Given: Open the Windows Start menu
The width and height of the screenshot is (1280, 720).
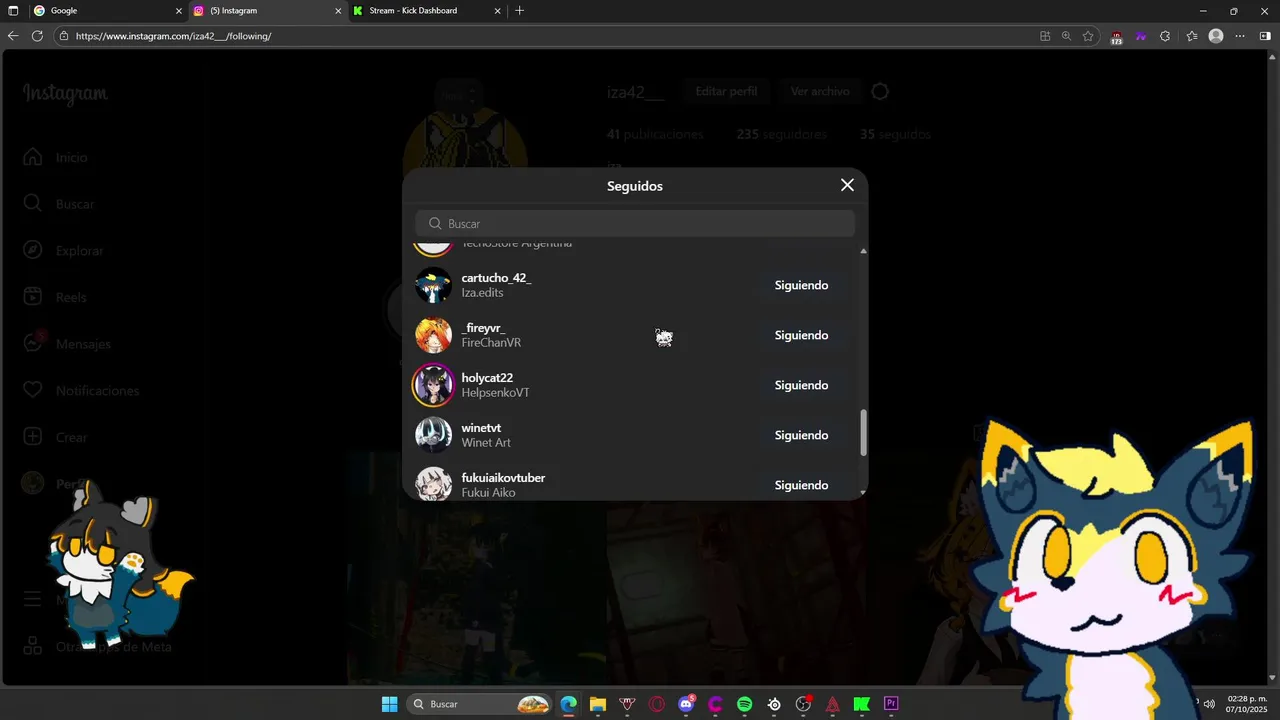Looking at the screenshot, I should pos(389,704).
